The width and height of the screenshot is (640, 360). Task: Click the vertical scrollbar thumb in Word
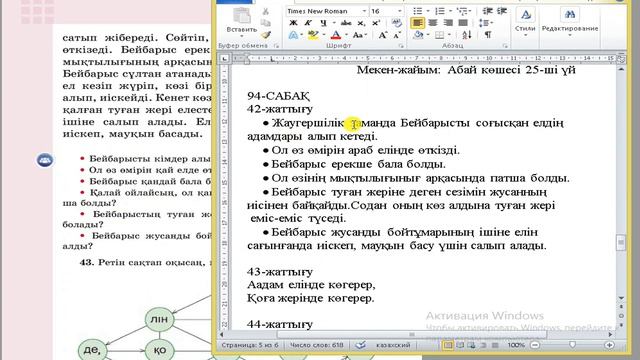pos(621,242)
